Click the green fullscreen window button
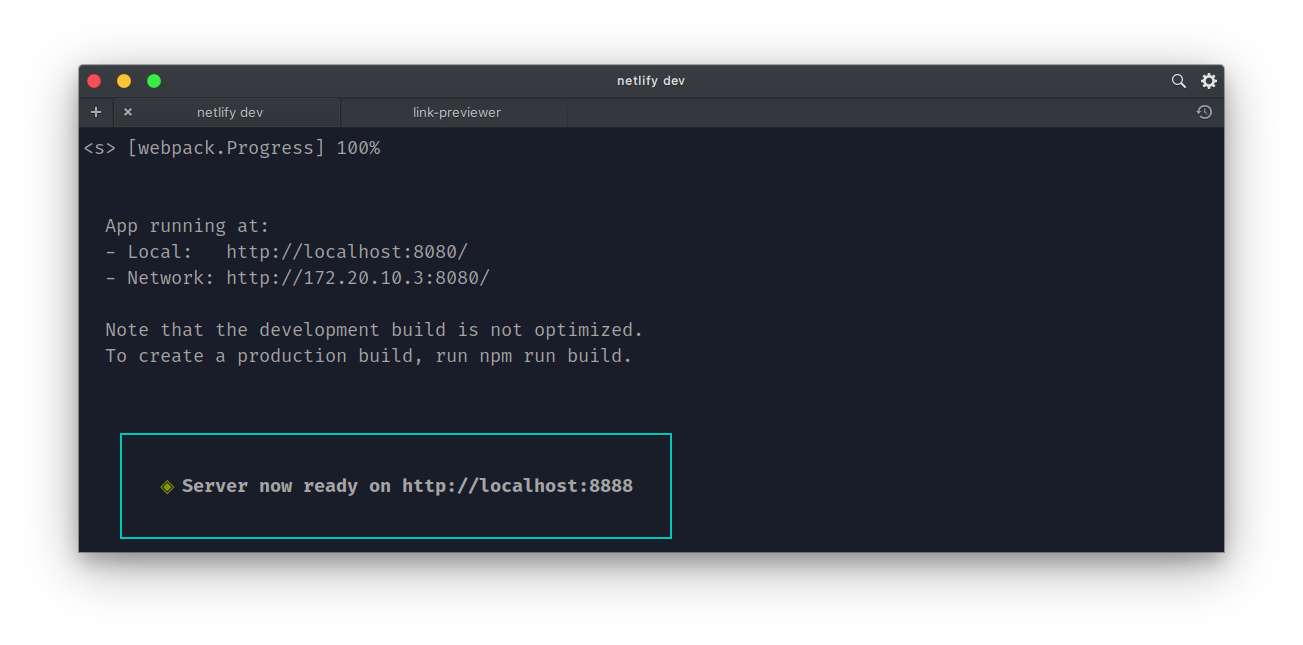Screen dimensions: 1303x645 (154, 81)
